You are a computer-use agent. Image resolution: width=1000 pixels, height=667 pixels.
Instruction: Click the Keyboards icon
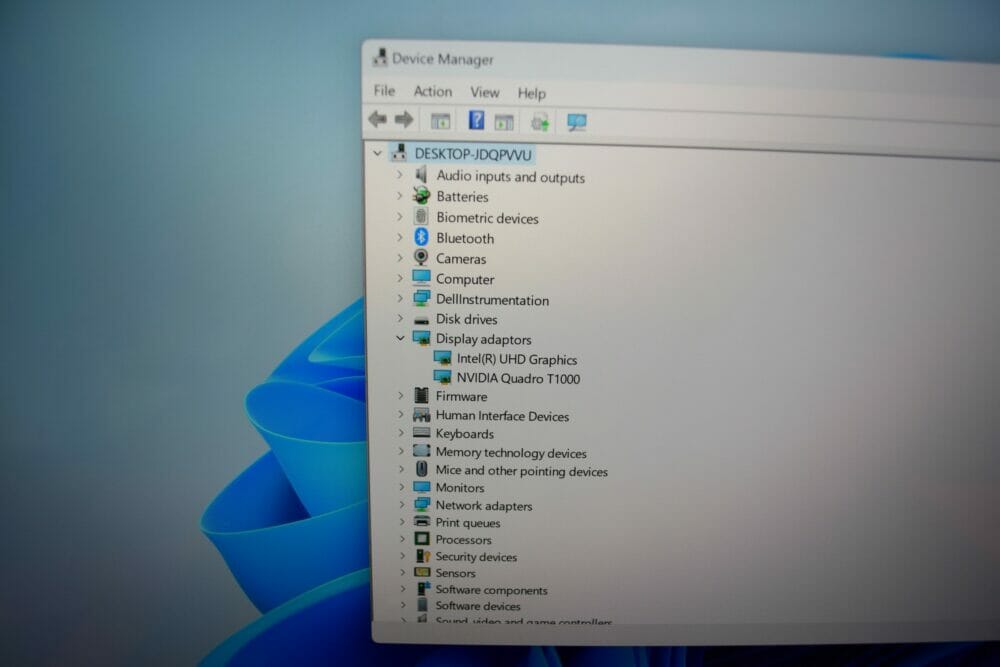click(x=422, y=432)
